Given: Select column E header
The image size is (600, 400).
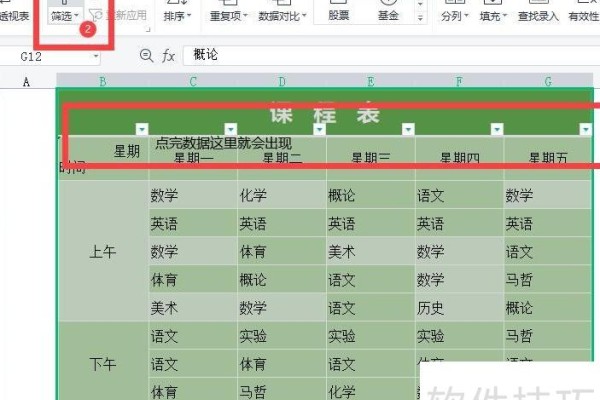Looking at the screenshot, I should [x=370, y=81].
